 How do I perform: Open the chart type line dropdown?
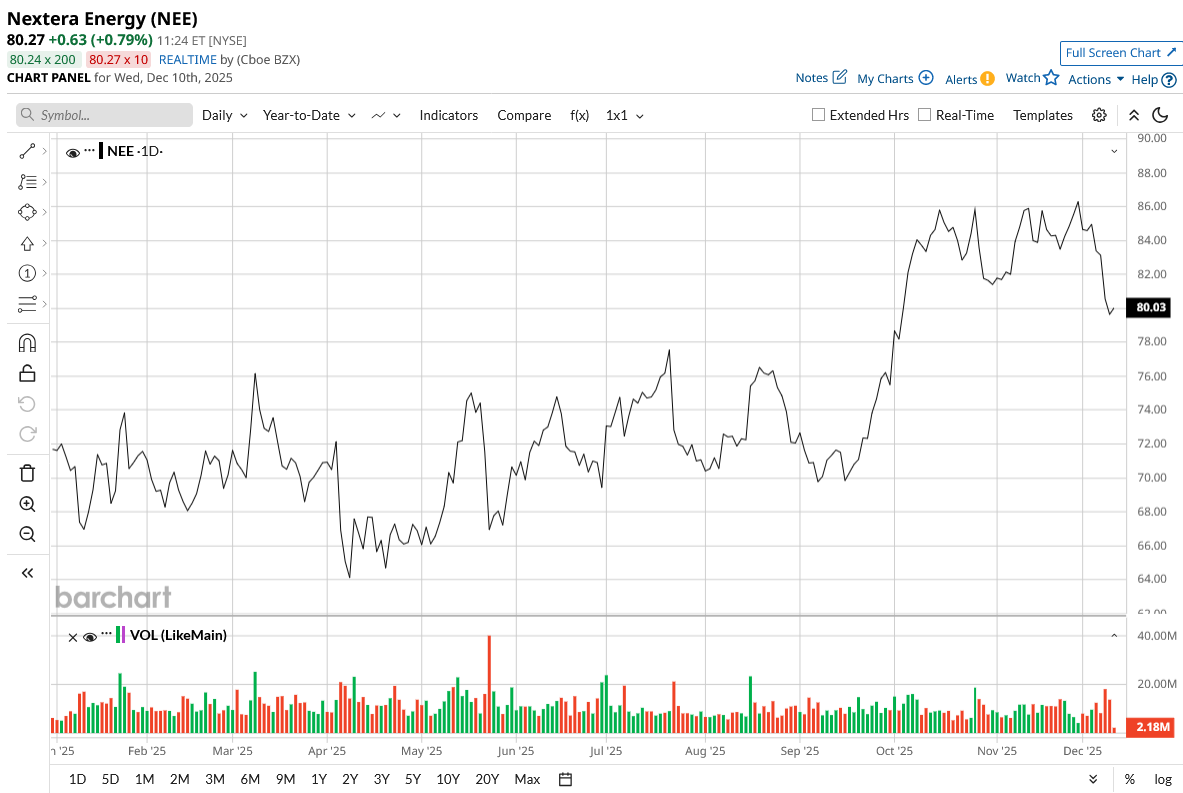[386, 115]
